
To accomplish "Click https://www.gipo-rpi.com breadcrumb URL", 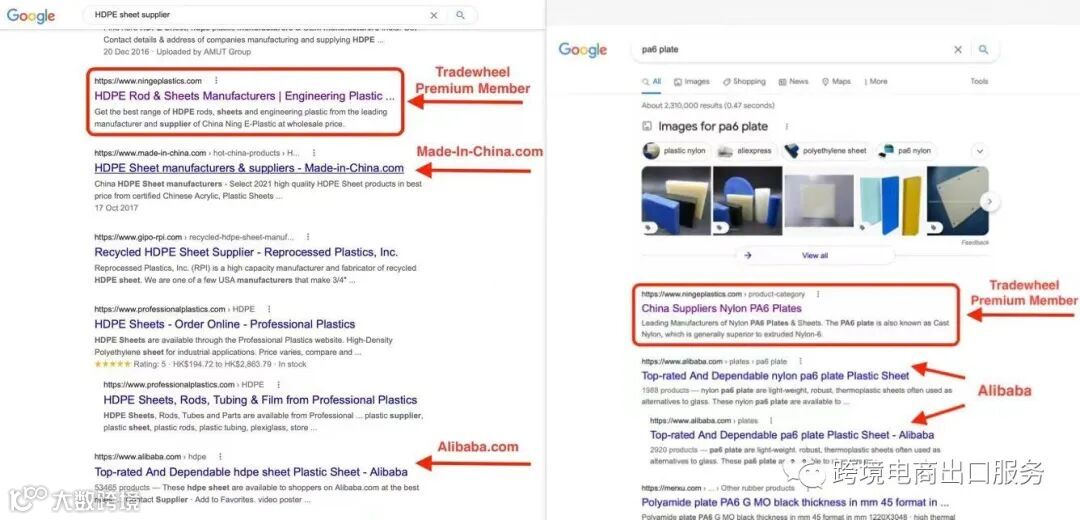I will click(194, 237).
